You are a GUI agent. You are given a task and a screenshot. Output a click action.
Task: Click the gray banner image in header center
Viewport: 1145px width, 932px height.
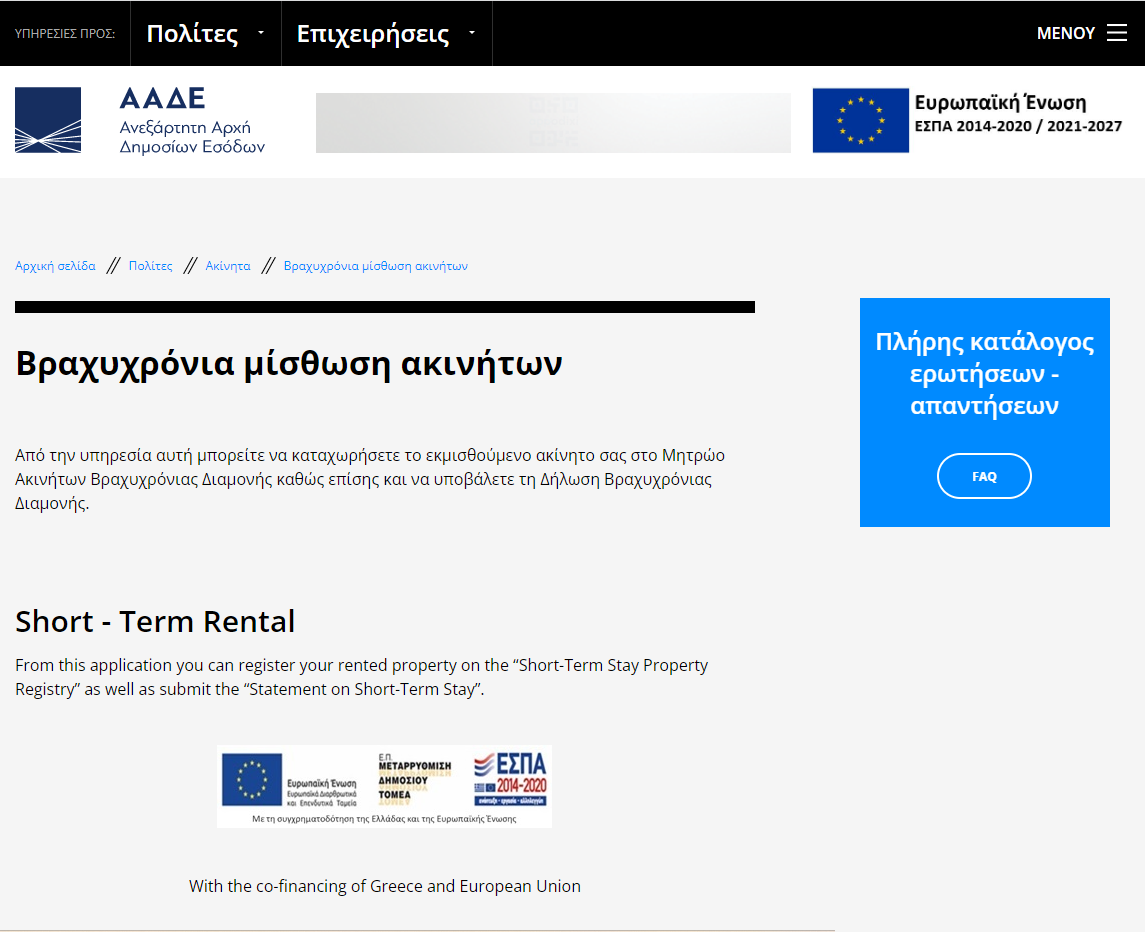553,123
